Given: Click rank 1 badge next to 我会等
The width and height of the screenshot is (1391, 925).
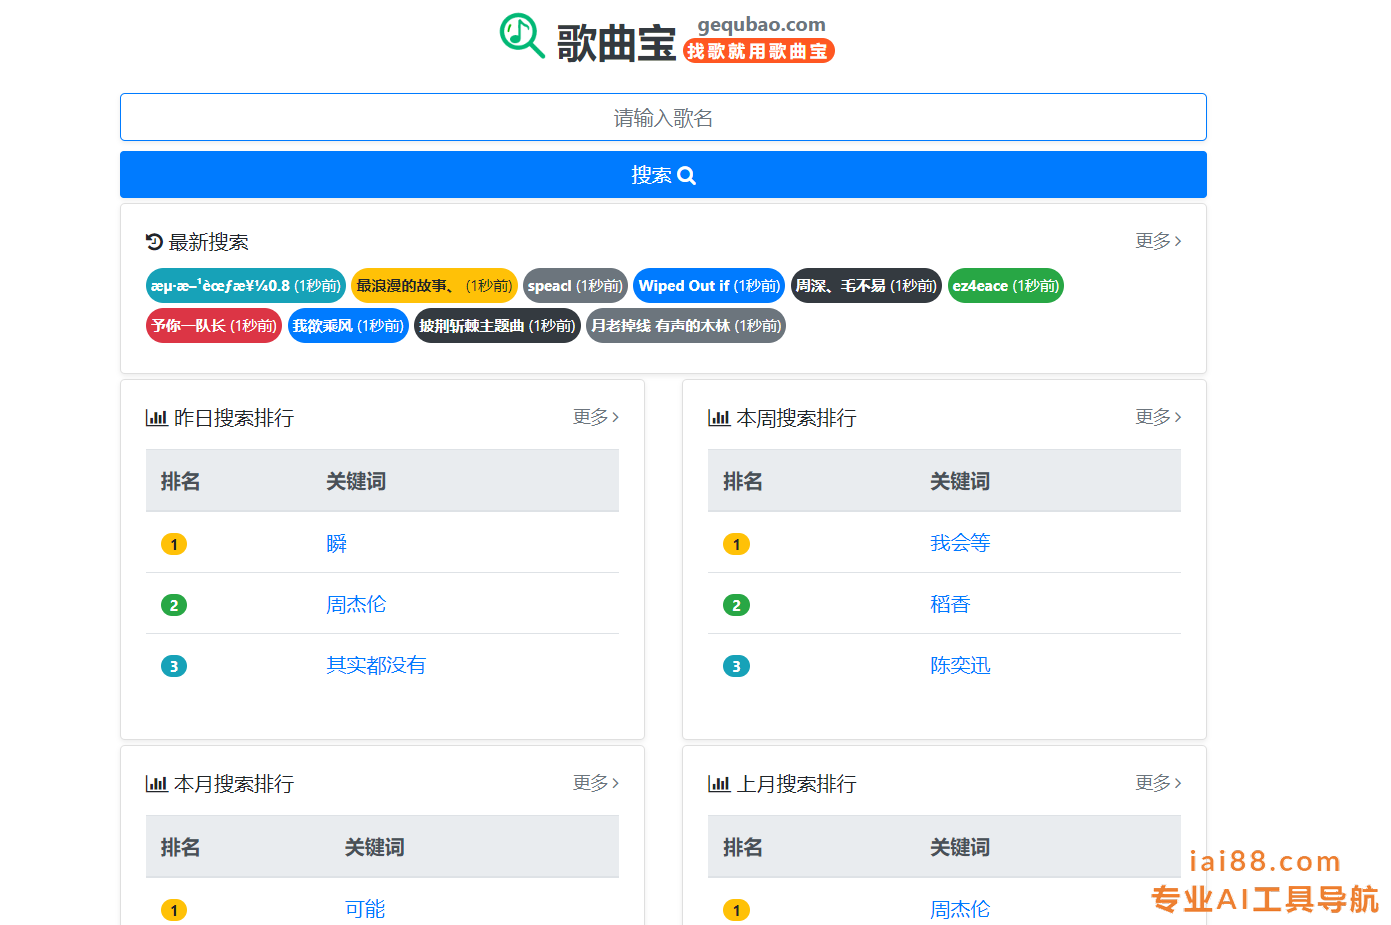Looking at the screenshot, I should [736, 544].
